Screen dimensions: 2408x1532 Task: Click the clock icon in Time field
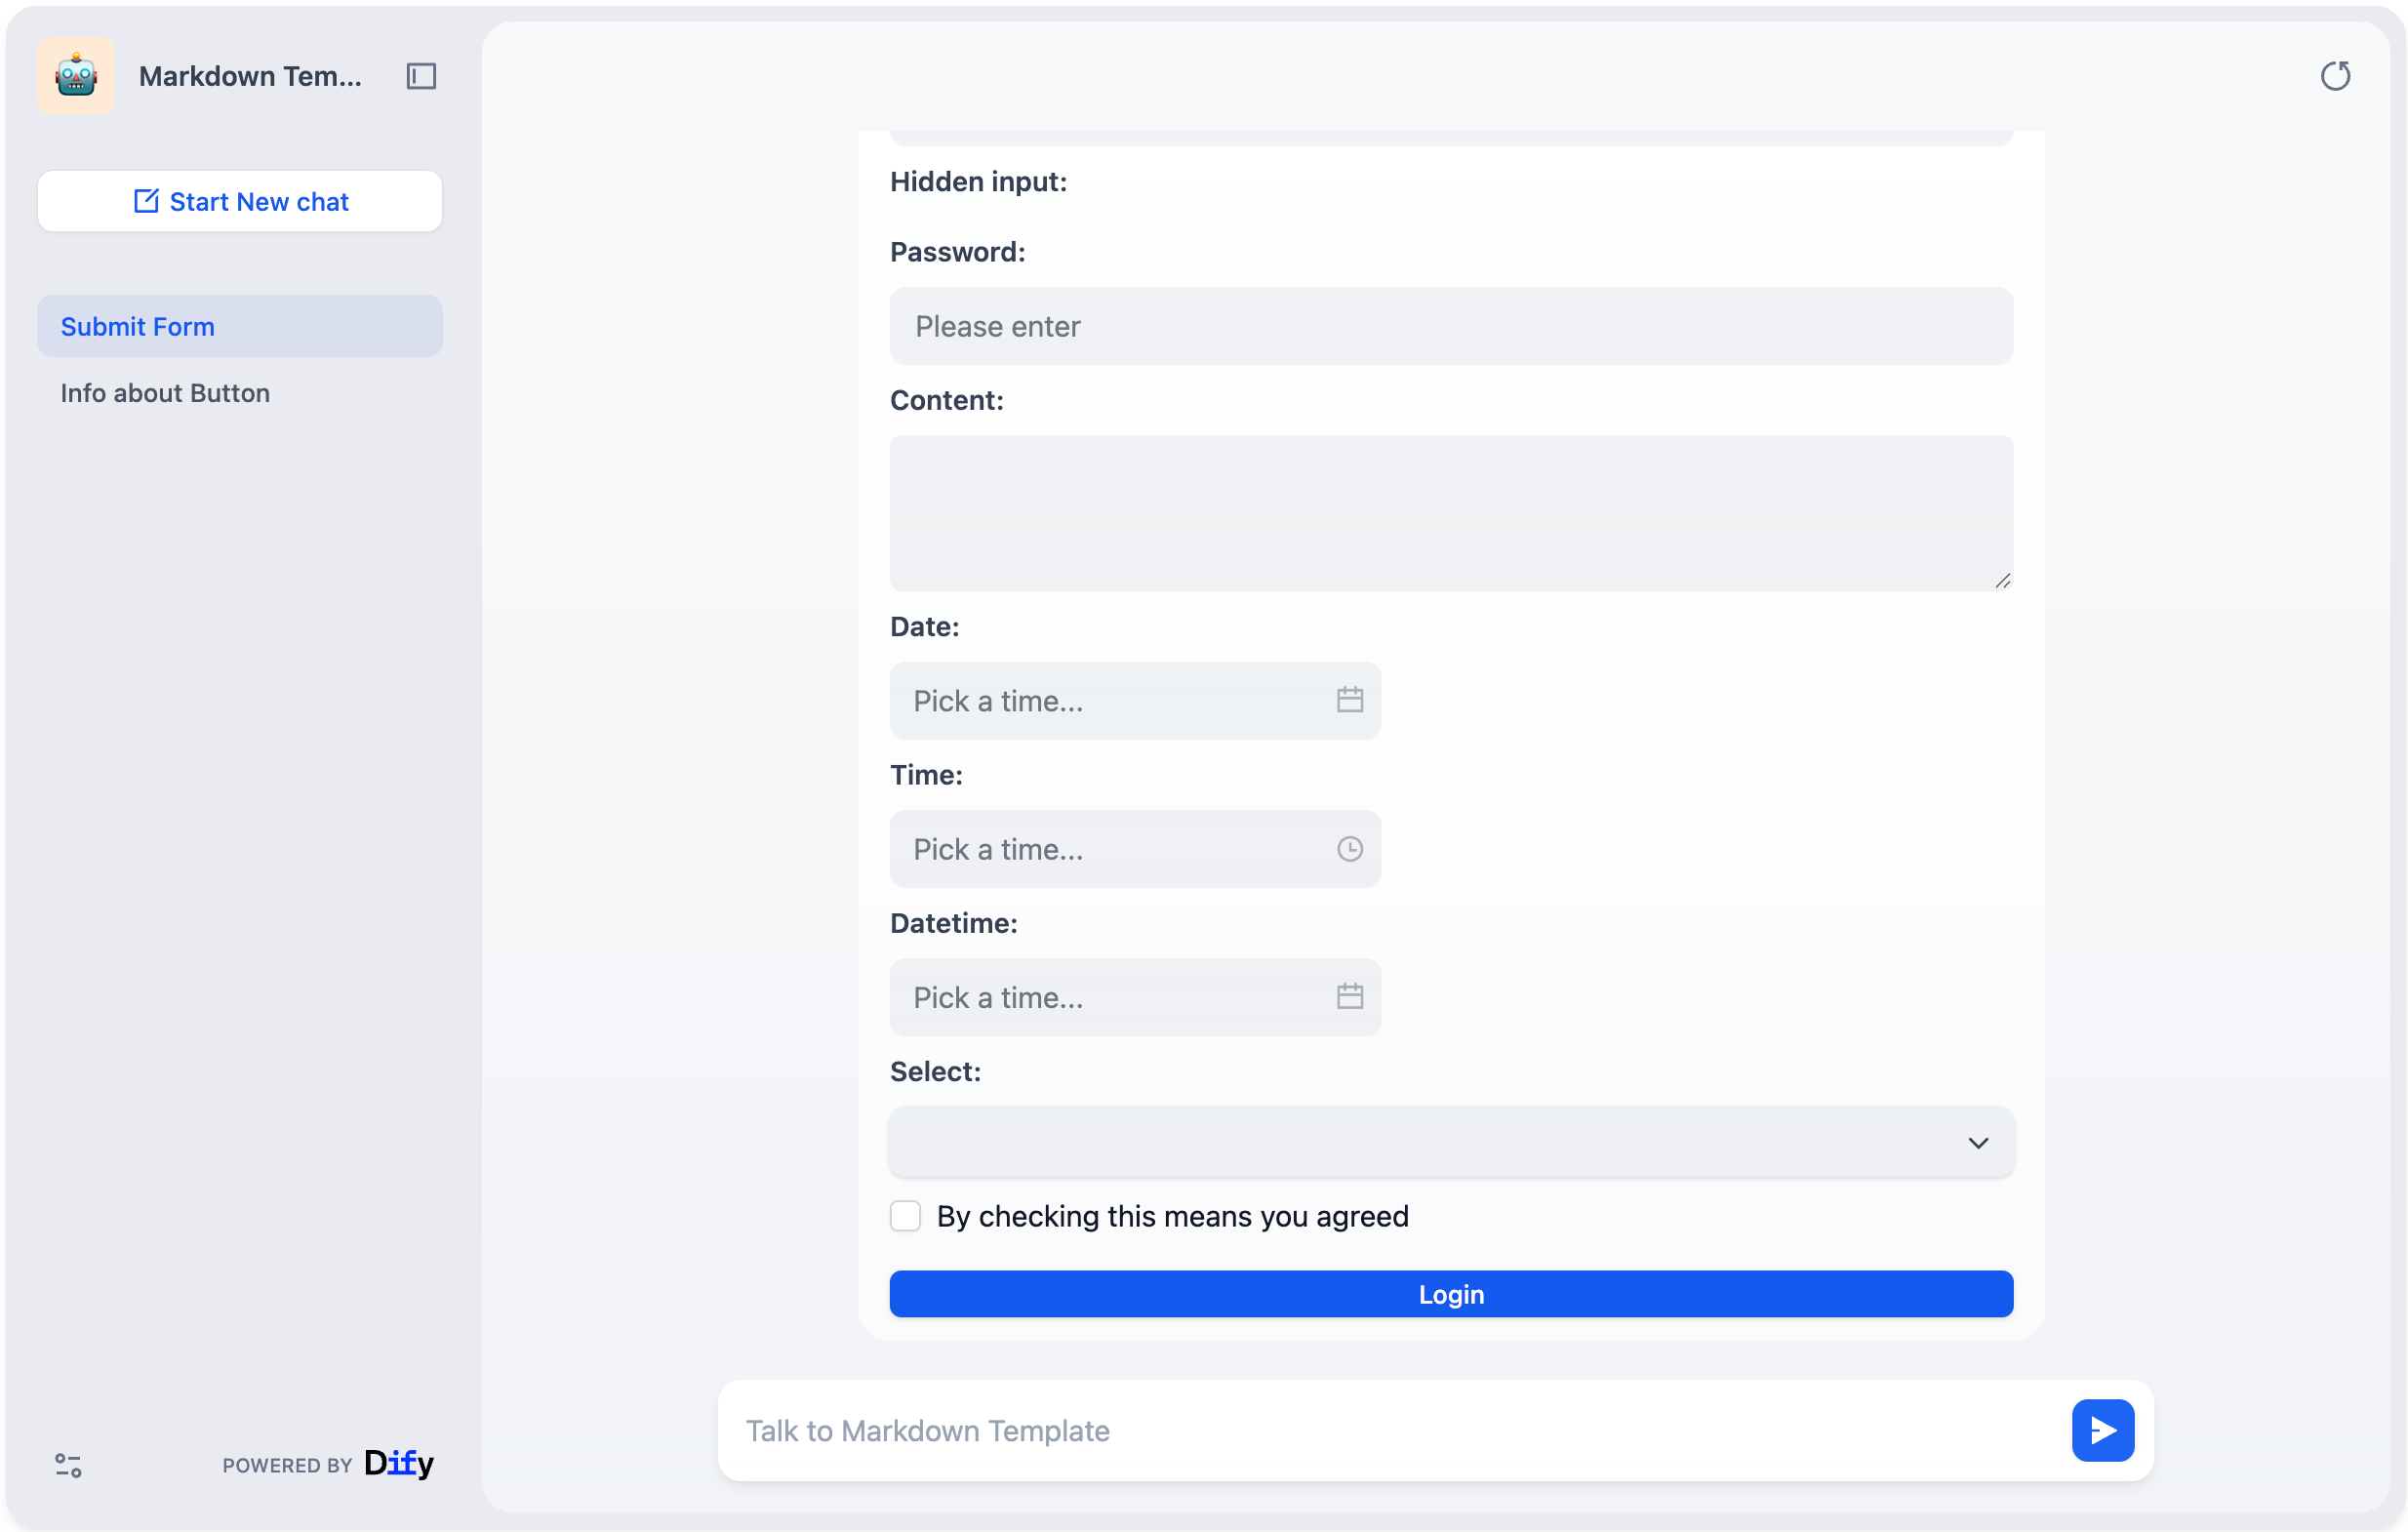point(1349,849)
